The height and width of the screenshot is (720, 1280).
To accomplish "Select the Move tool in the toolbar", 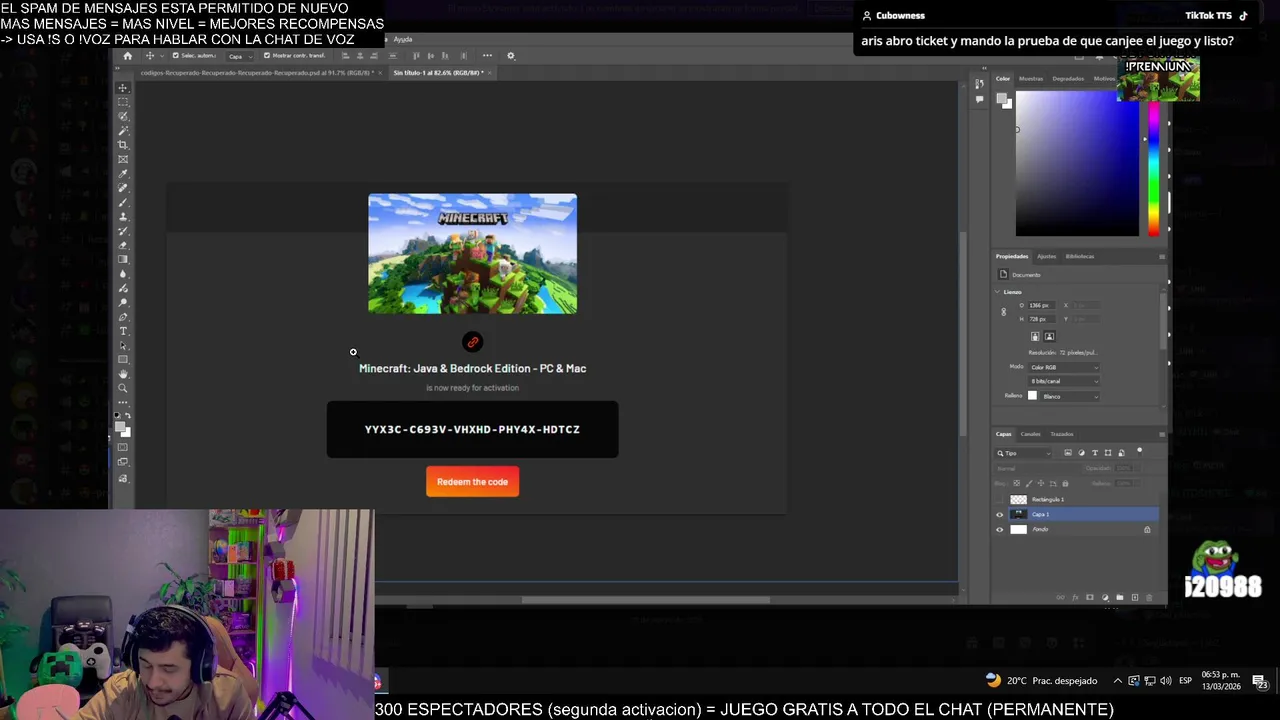I will point(123,88).
